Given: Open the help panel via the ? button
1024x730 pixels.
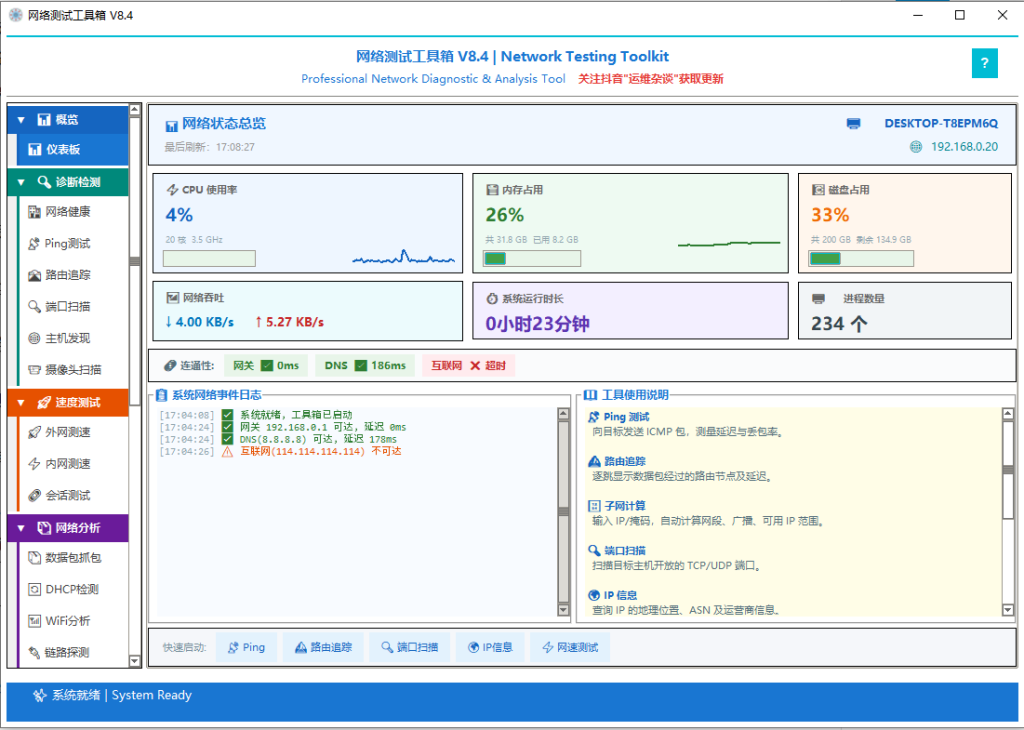Looking at the screenshot, I should coord(984,62).
